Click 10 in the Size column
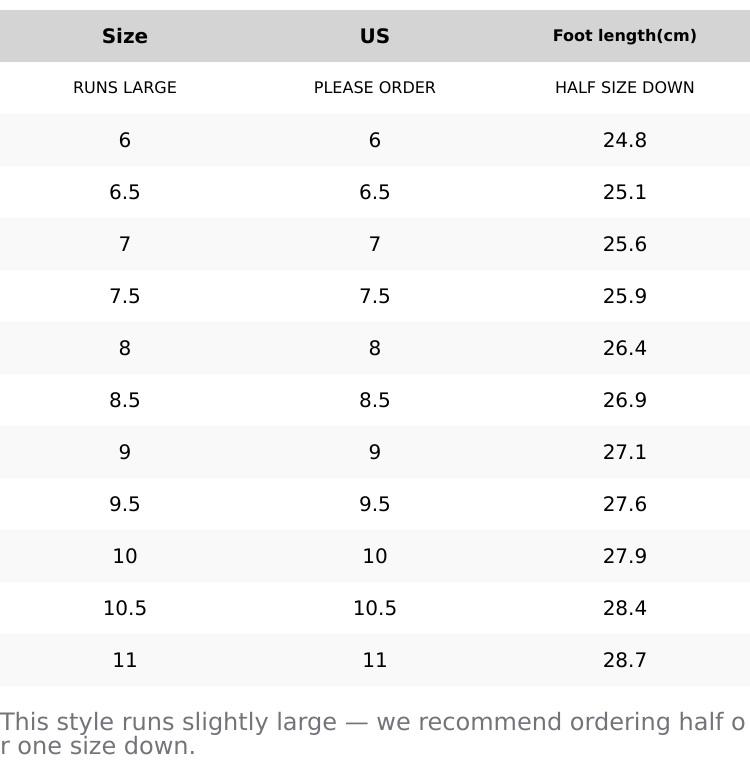750x782 pixels. pos(125,556)
